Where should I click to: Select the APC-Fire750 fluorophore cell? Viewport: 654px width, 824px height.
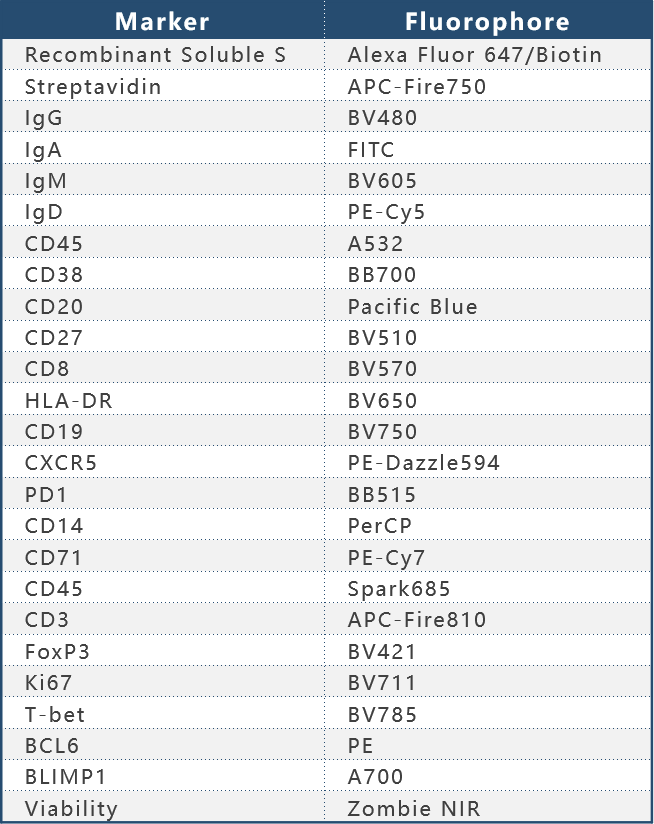coord(417,87)
